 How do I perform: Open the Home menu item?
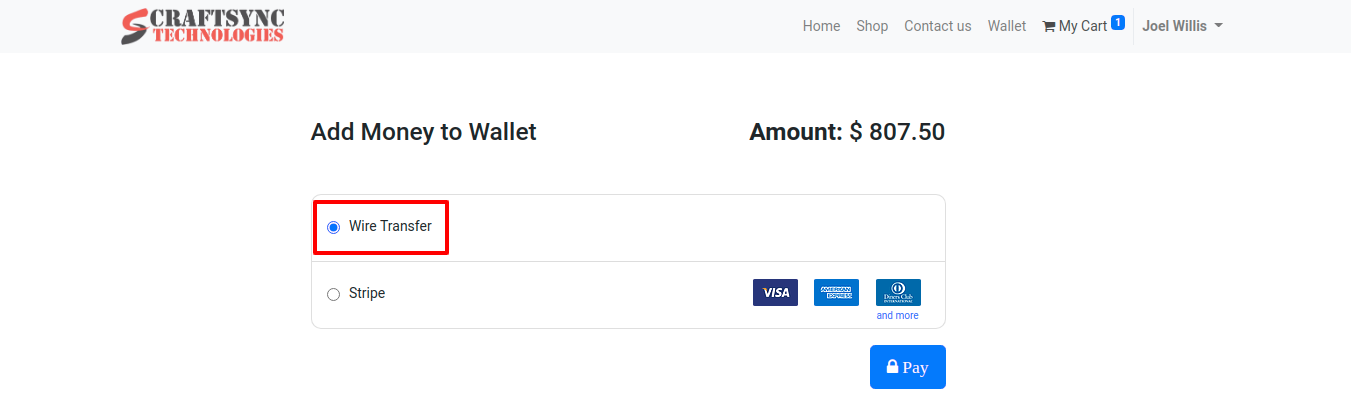click(821, 26)
